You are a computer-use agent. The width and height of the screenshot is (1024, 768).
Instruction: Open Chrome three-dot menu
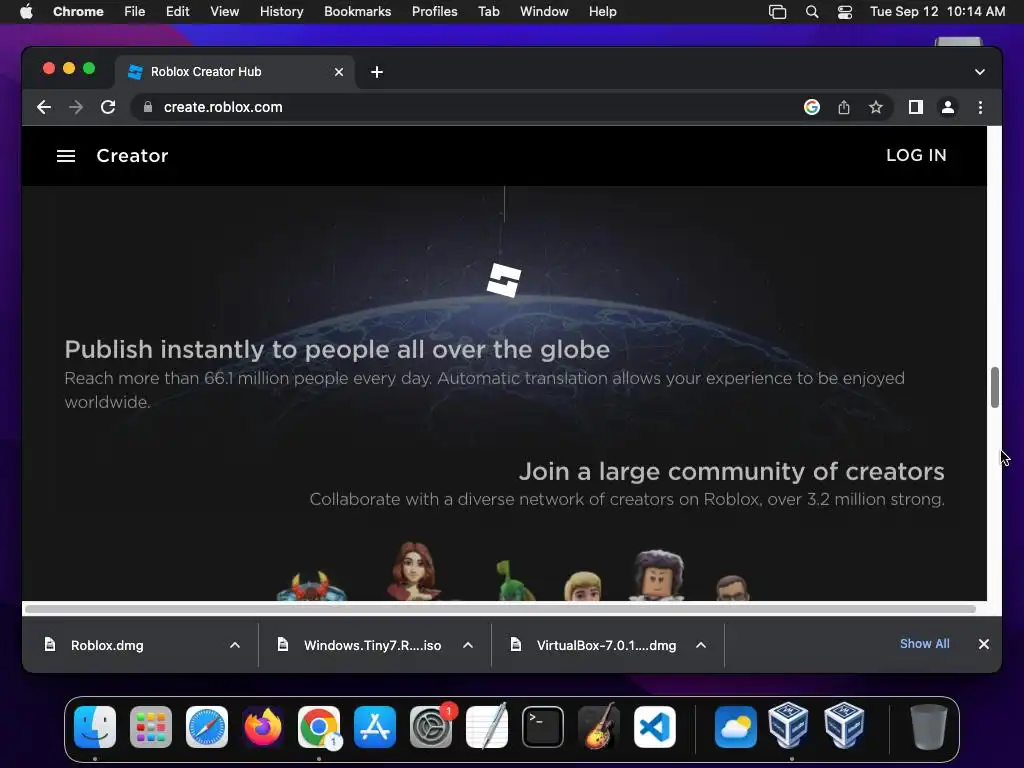[980, 107]
